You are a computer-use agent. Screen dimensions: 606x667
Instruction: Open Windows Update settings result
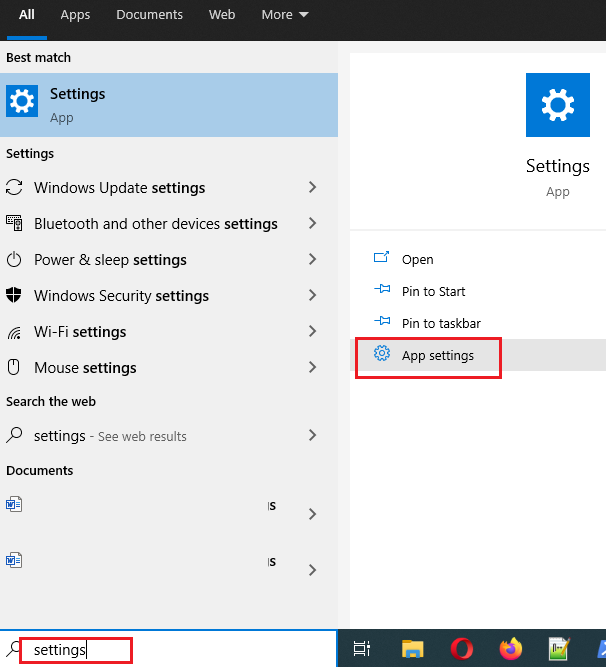click(169, 188)
